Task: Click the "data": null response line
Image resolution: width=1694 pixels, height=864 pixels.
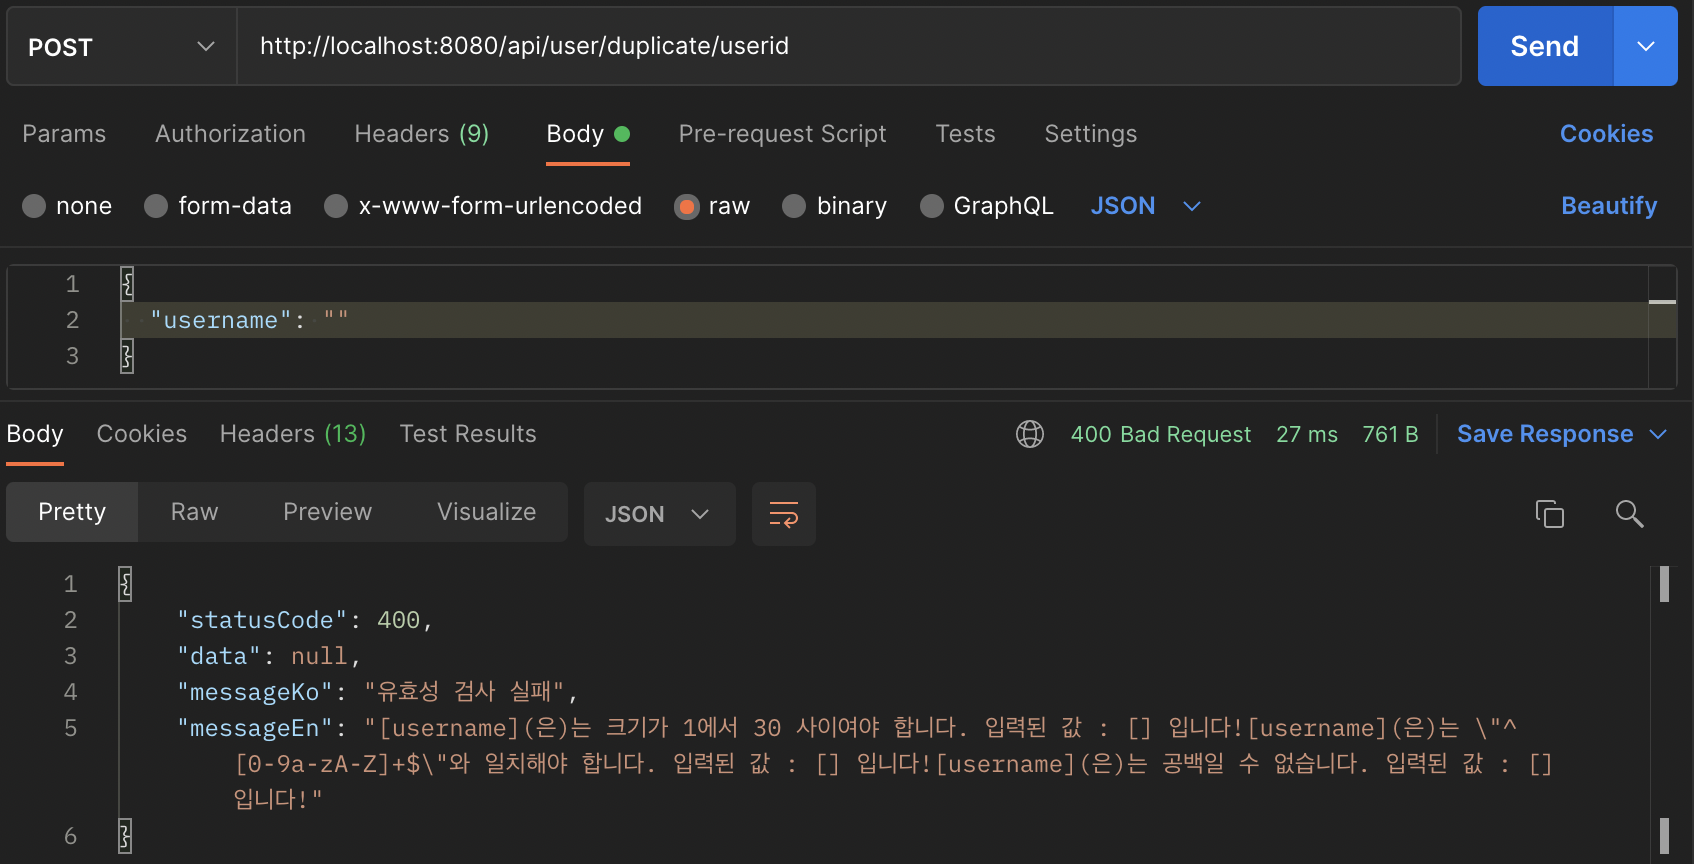Action: pyautogui.click(x=268, y=656)
